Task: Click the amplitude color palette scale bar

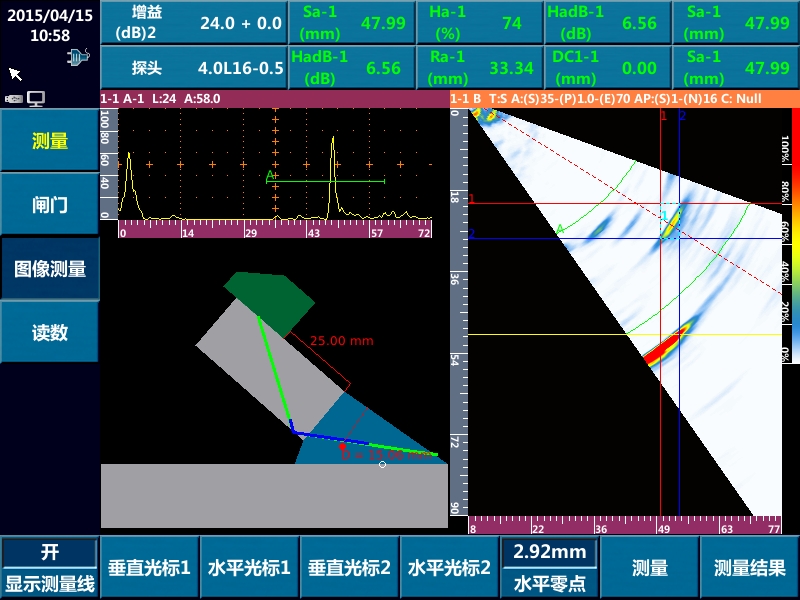Action: pyautogui.click(x=785, y=240)
